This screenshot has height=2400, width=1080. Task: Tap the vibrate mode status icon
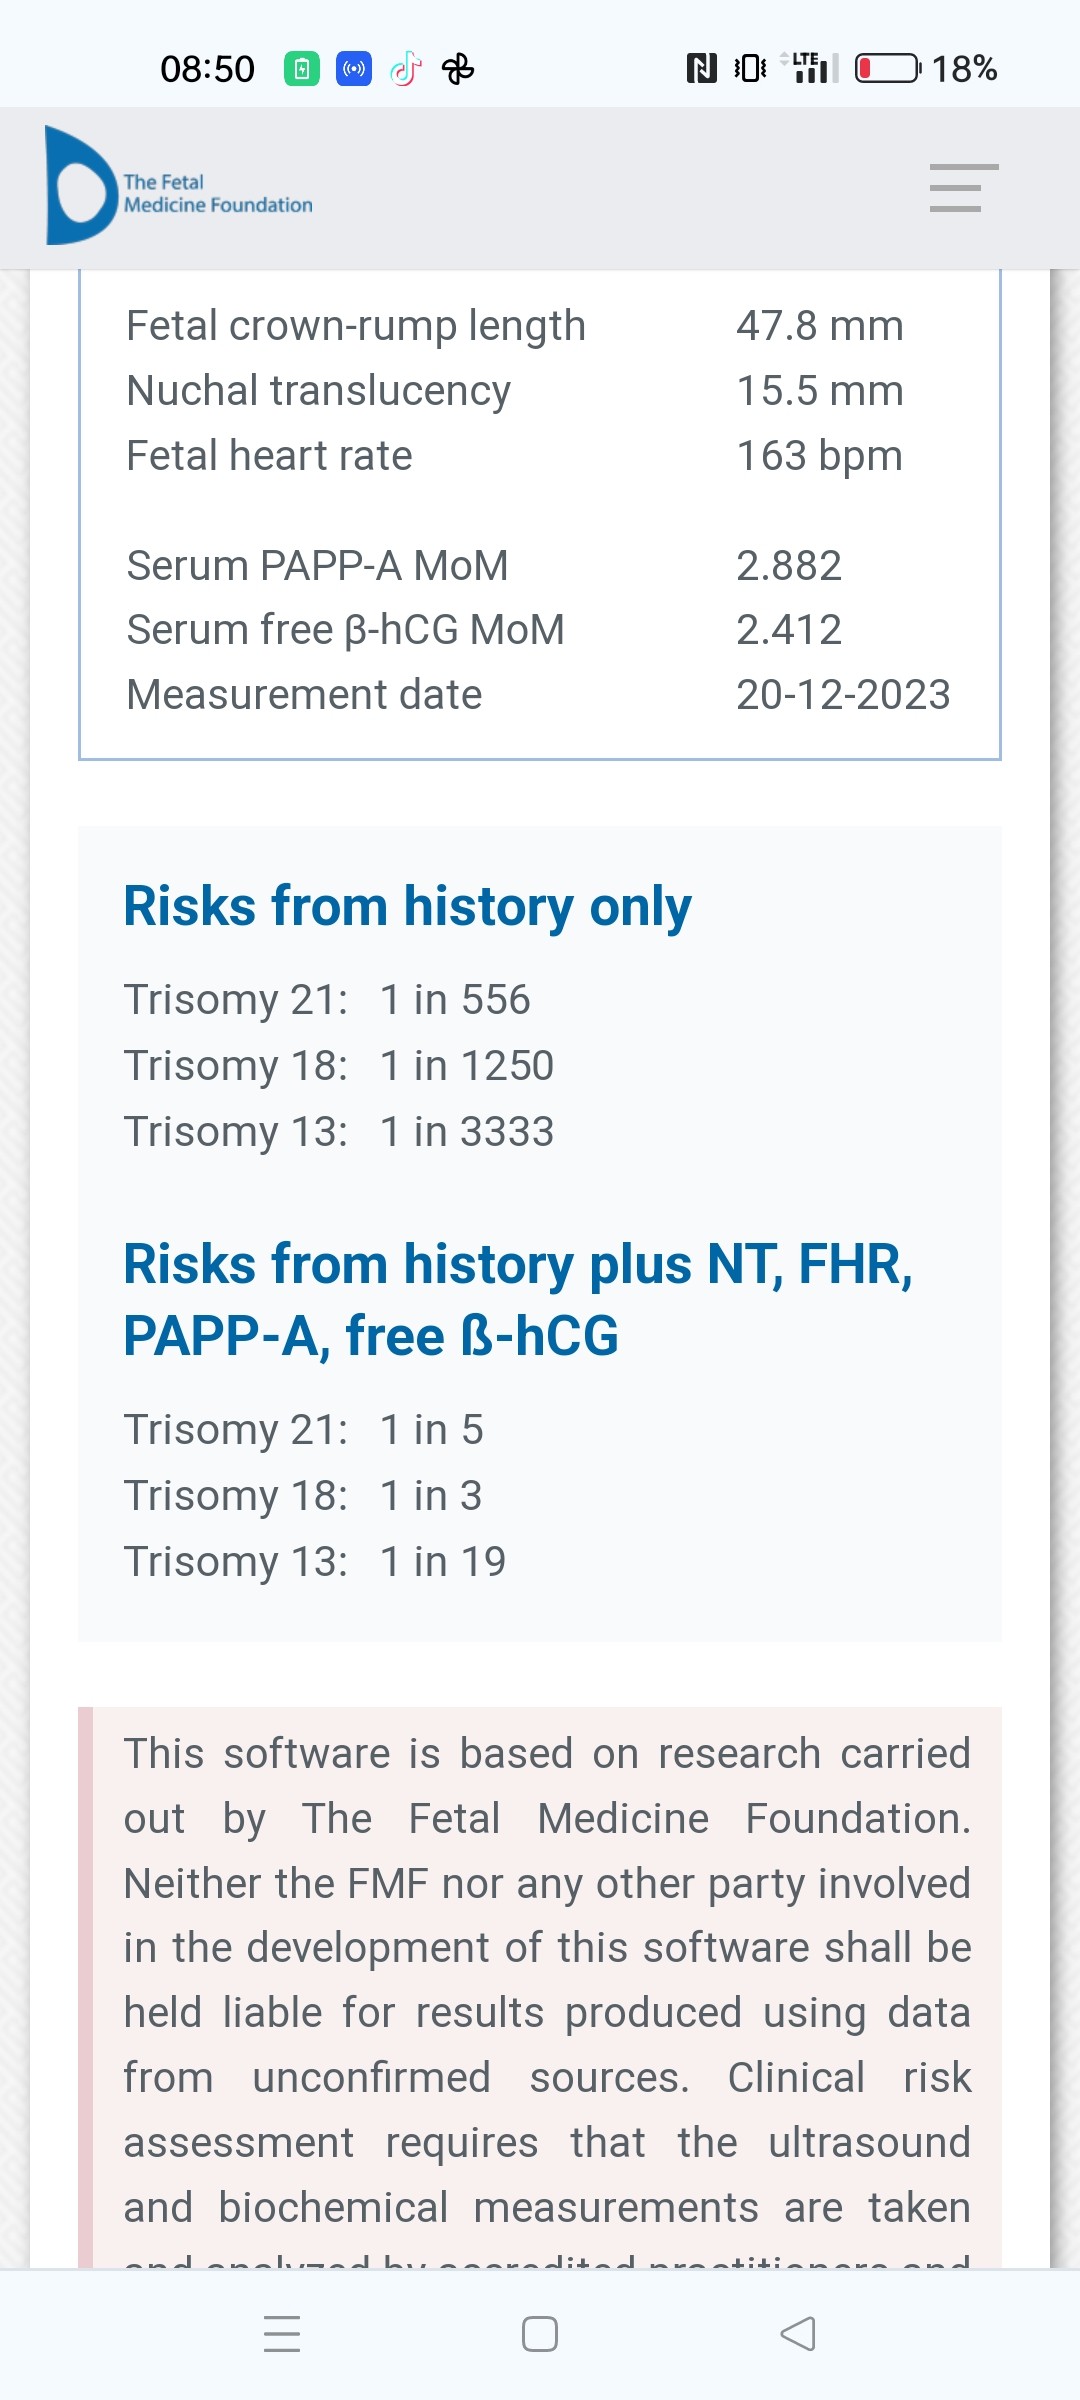tap(750, 69)
